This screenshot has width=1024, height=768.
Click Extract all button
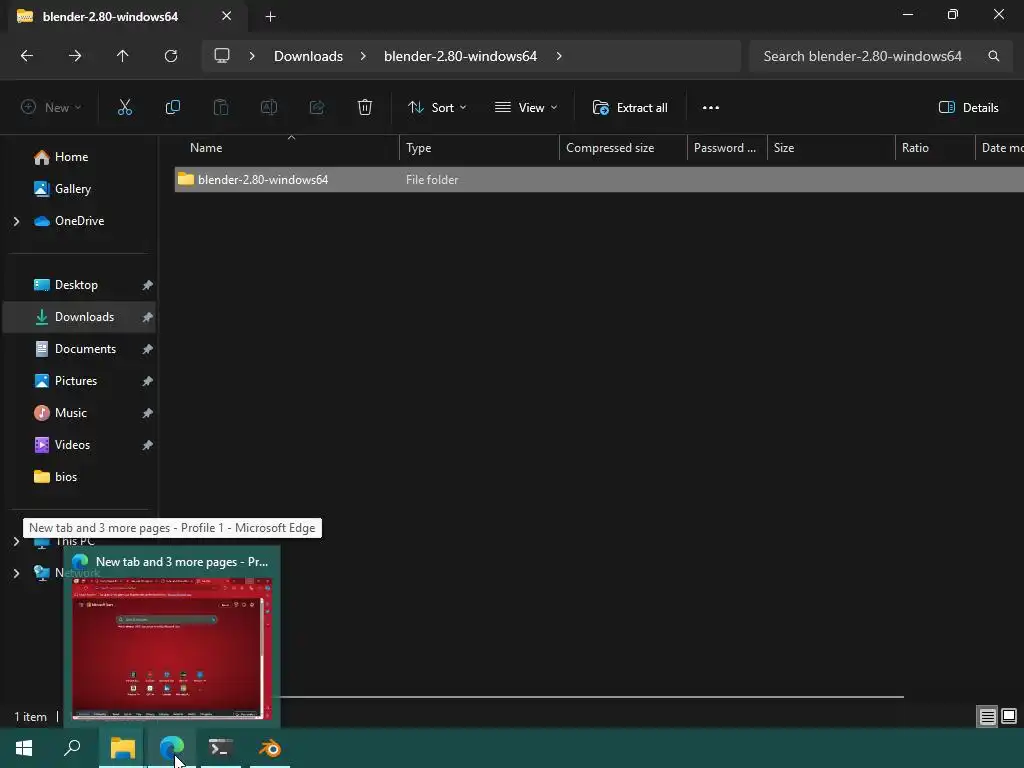[630, 108]
